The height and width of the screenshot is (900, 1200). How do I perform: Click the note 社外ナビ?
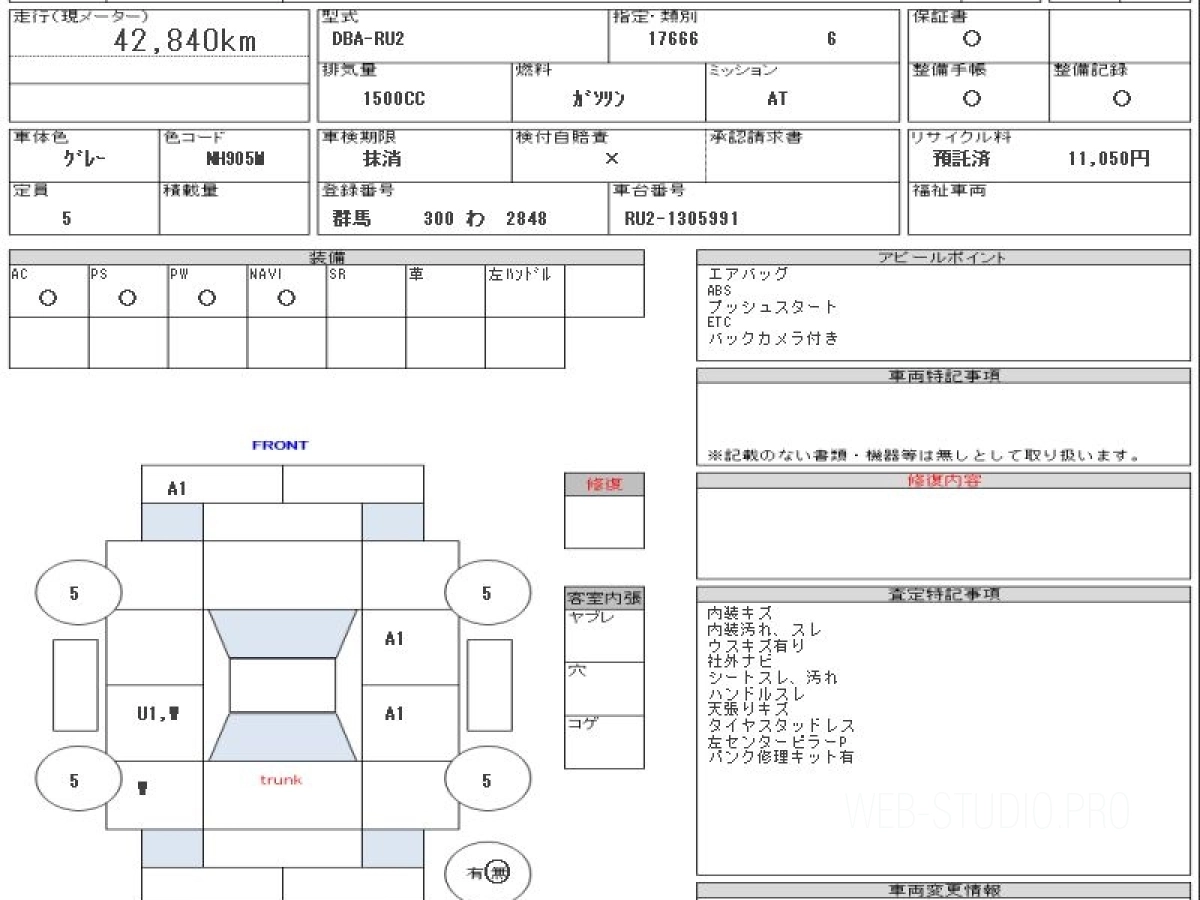(740, 661)
